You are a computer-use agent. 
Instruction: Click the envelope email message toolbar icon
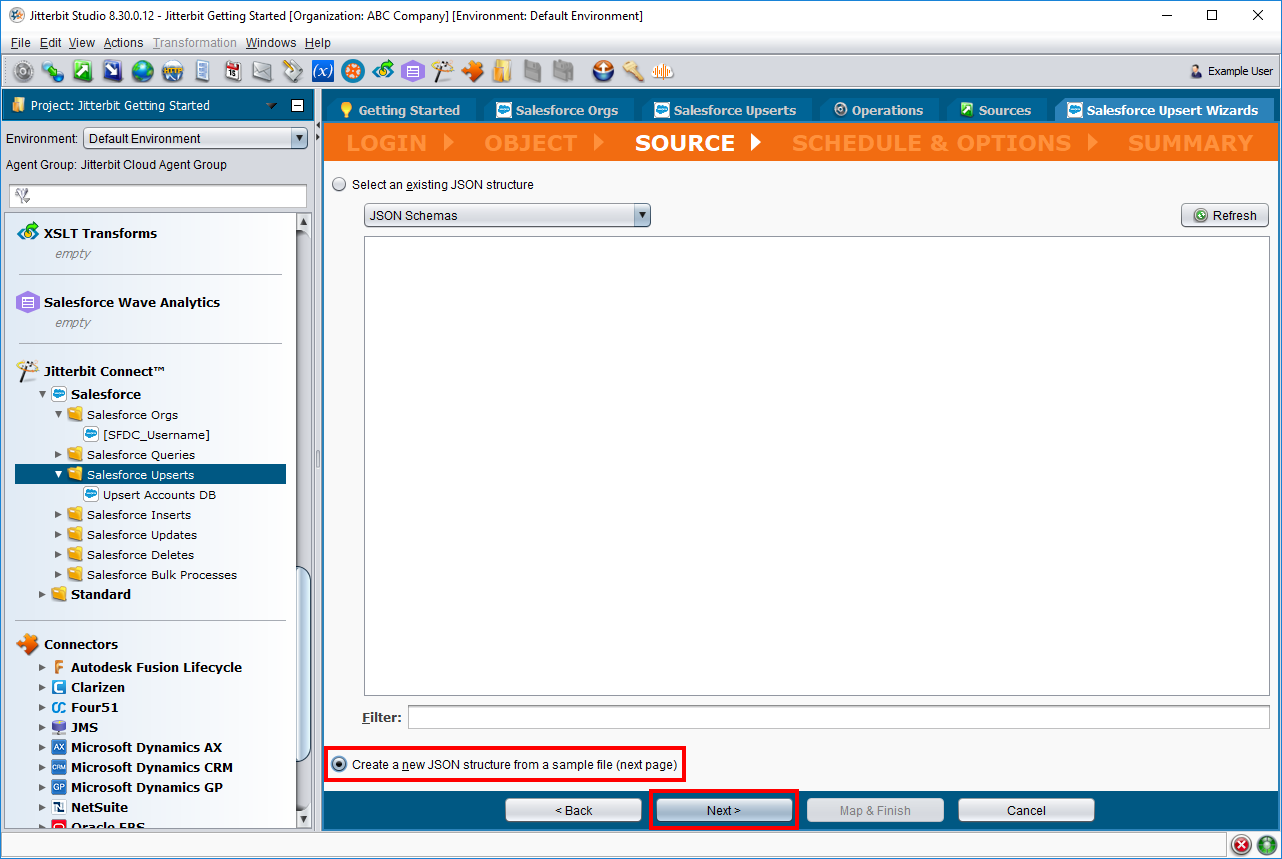(262, 71)
